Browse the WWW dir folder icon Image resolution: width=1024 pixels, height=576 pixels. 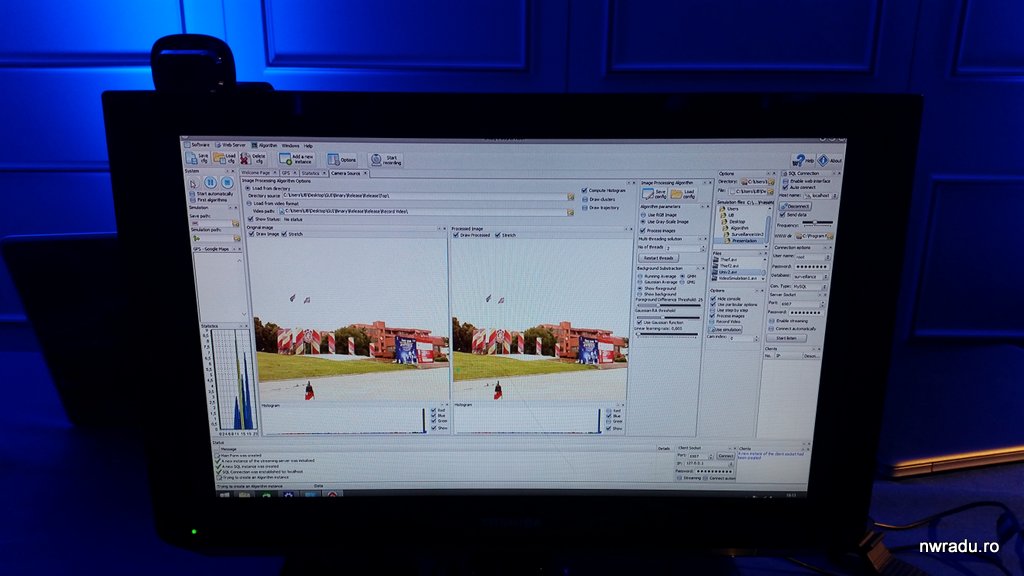[829, 236]
